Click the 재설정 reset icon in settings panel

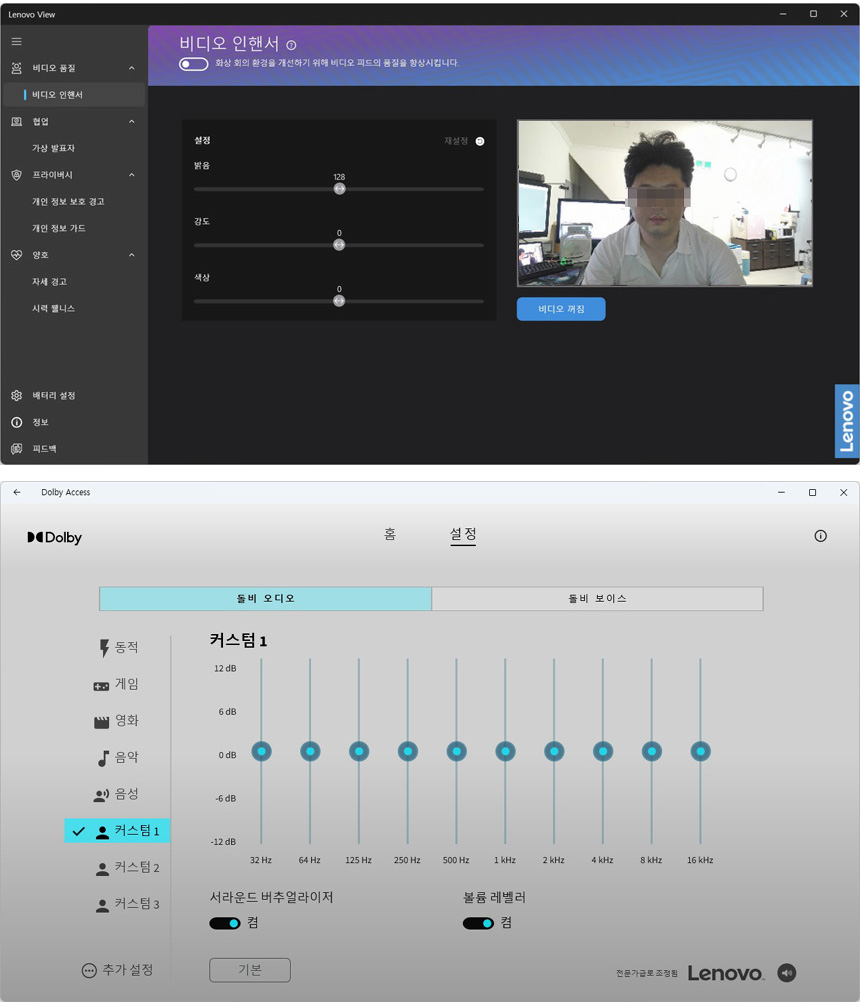pyautogui.click(x=480, y=141)
